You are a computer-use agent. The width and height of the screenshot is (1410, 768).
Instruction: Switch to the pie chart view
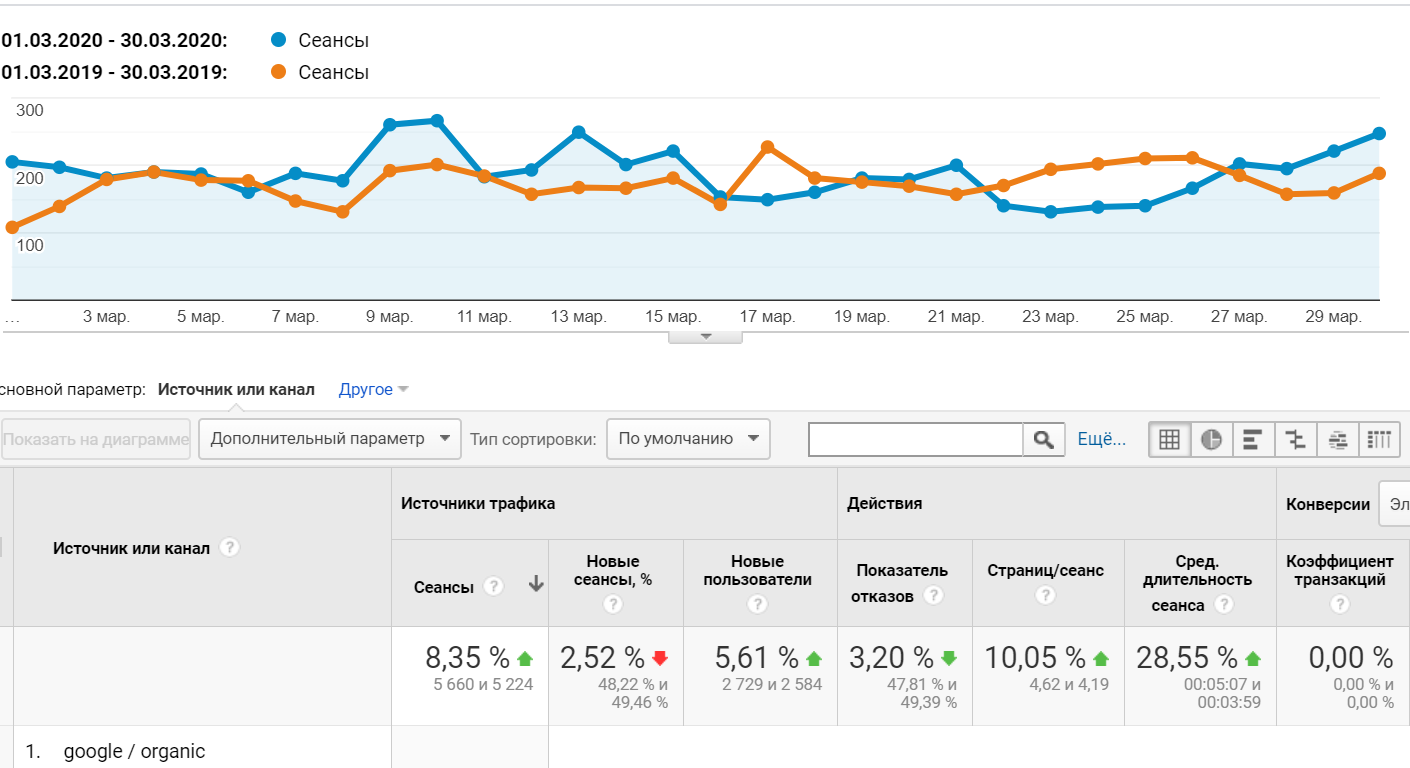[x=1211, y=439]
